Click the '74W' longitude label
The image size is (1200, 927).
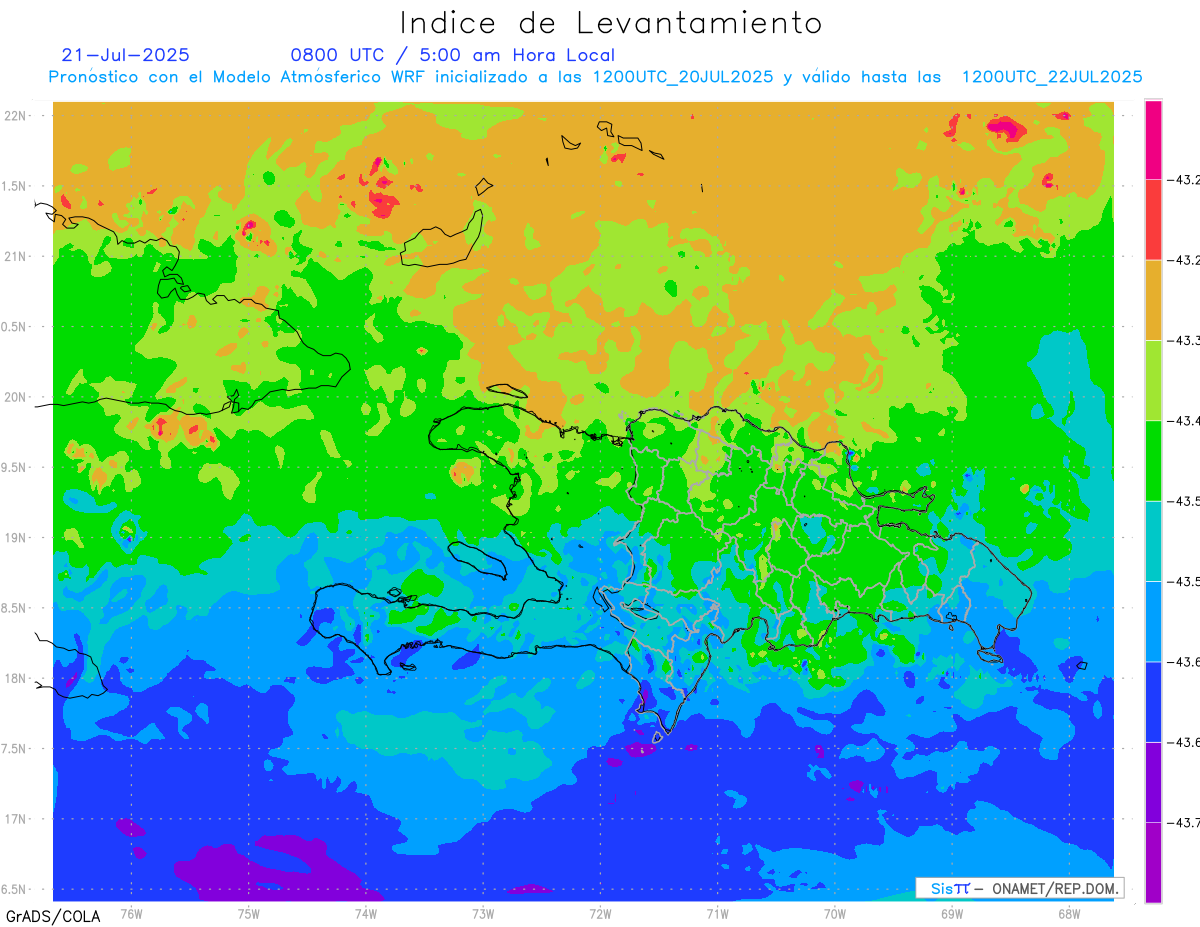(366, 913)
